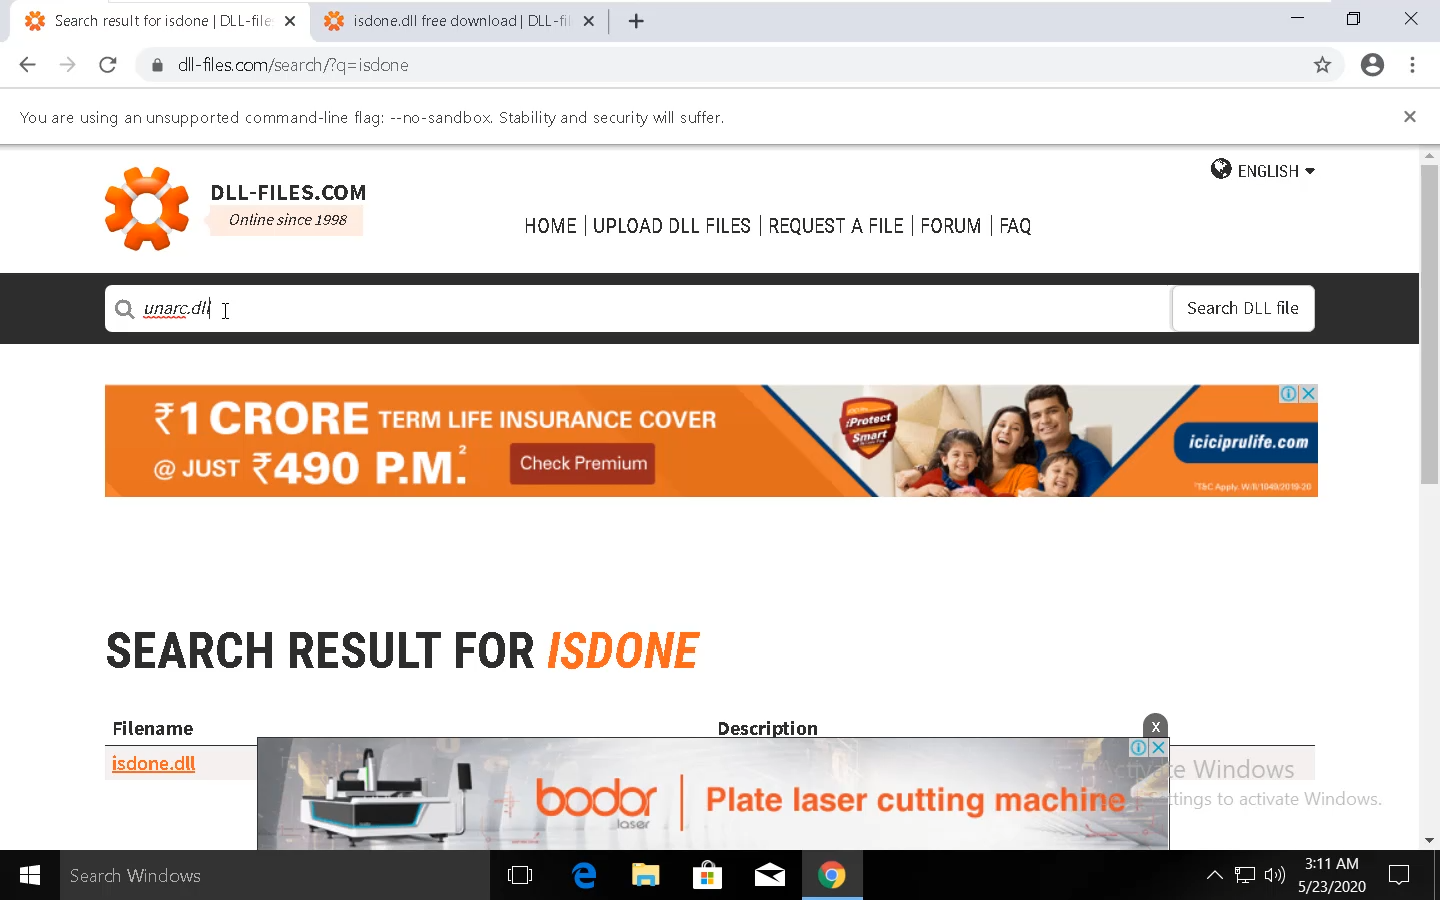
Task: Click the Chrome address bar URL
Action: point(293,65)
